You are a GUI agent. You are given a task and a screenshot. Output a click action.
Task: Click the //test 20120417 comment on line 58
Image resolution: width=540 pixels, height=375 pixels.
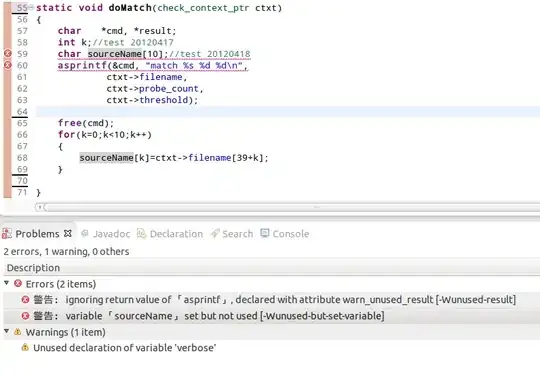click(x=133, y=42)
